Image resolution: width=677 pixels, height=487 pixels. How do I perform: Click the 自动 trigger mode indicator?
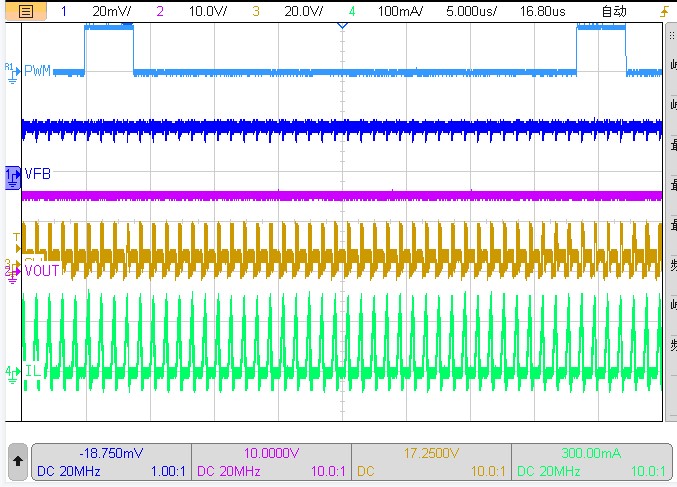coord(614,11)
